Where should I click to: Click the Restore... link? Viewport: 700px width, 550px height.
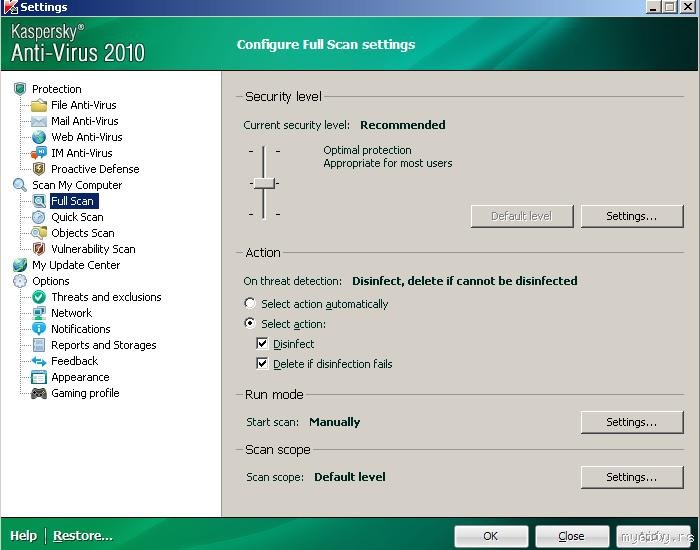click(x=83, y=536)
